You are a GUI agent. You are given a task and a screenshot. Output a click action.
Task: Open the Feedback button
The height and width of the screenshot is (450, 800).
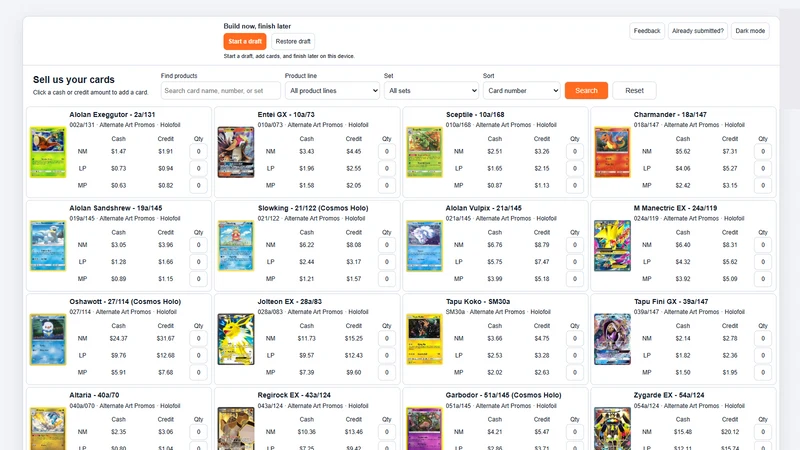click(x=647, y=31)
